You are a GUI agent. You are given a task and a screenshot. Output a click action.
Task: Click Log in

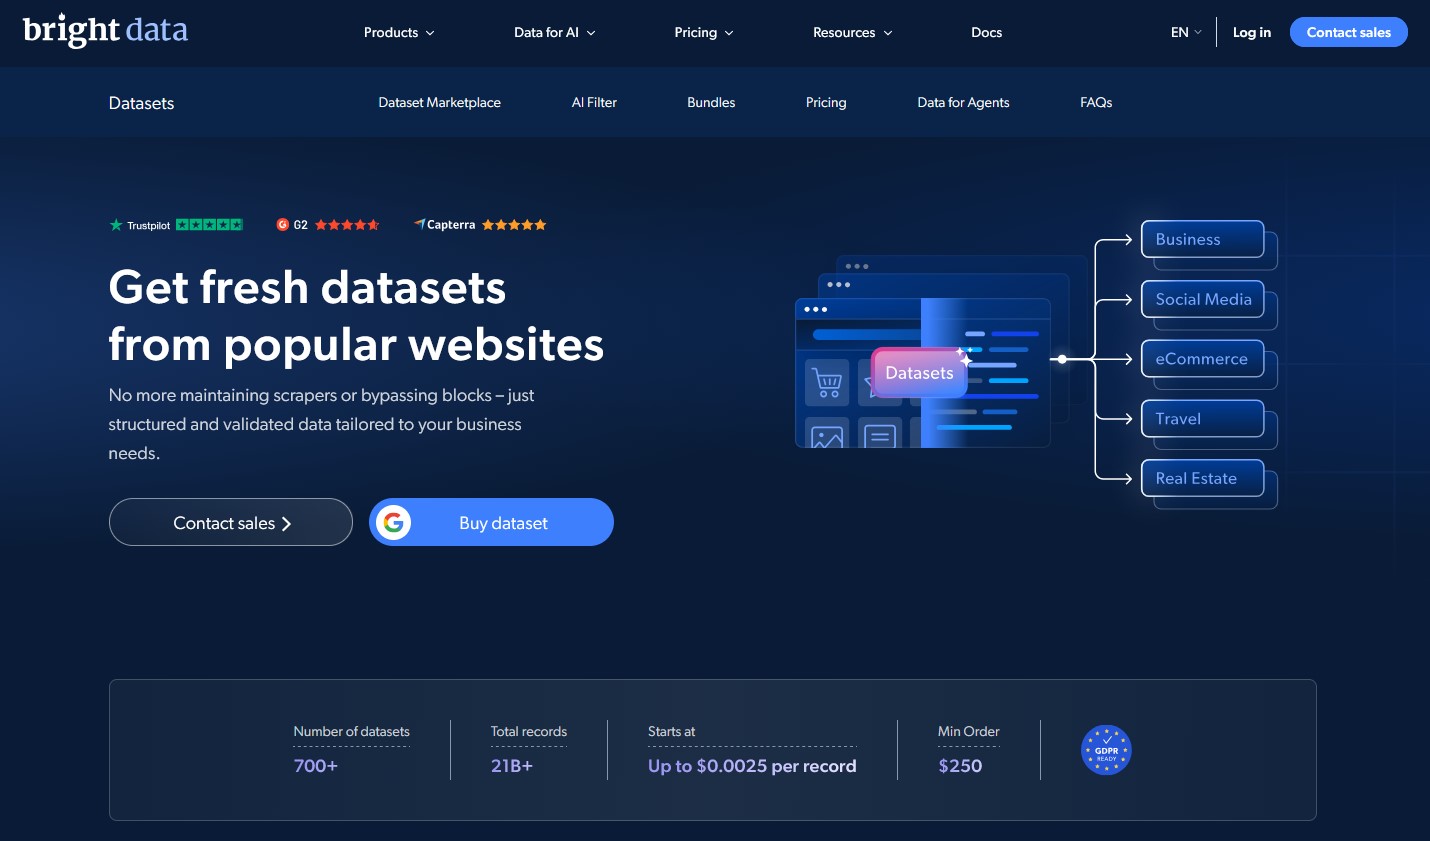tap(1252, 32)
